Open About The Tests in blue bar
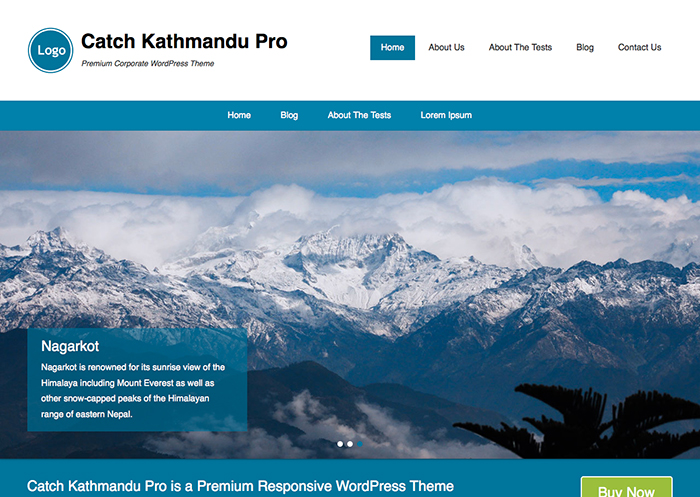The height and width of the screenshot is (497, 700). [359, 115]
